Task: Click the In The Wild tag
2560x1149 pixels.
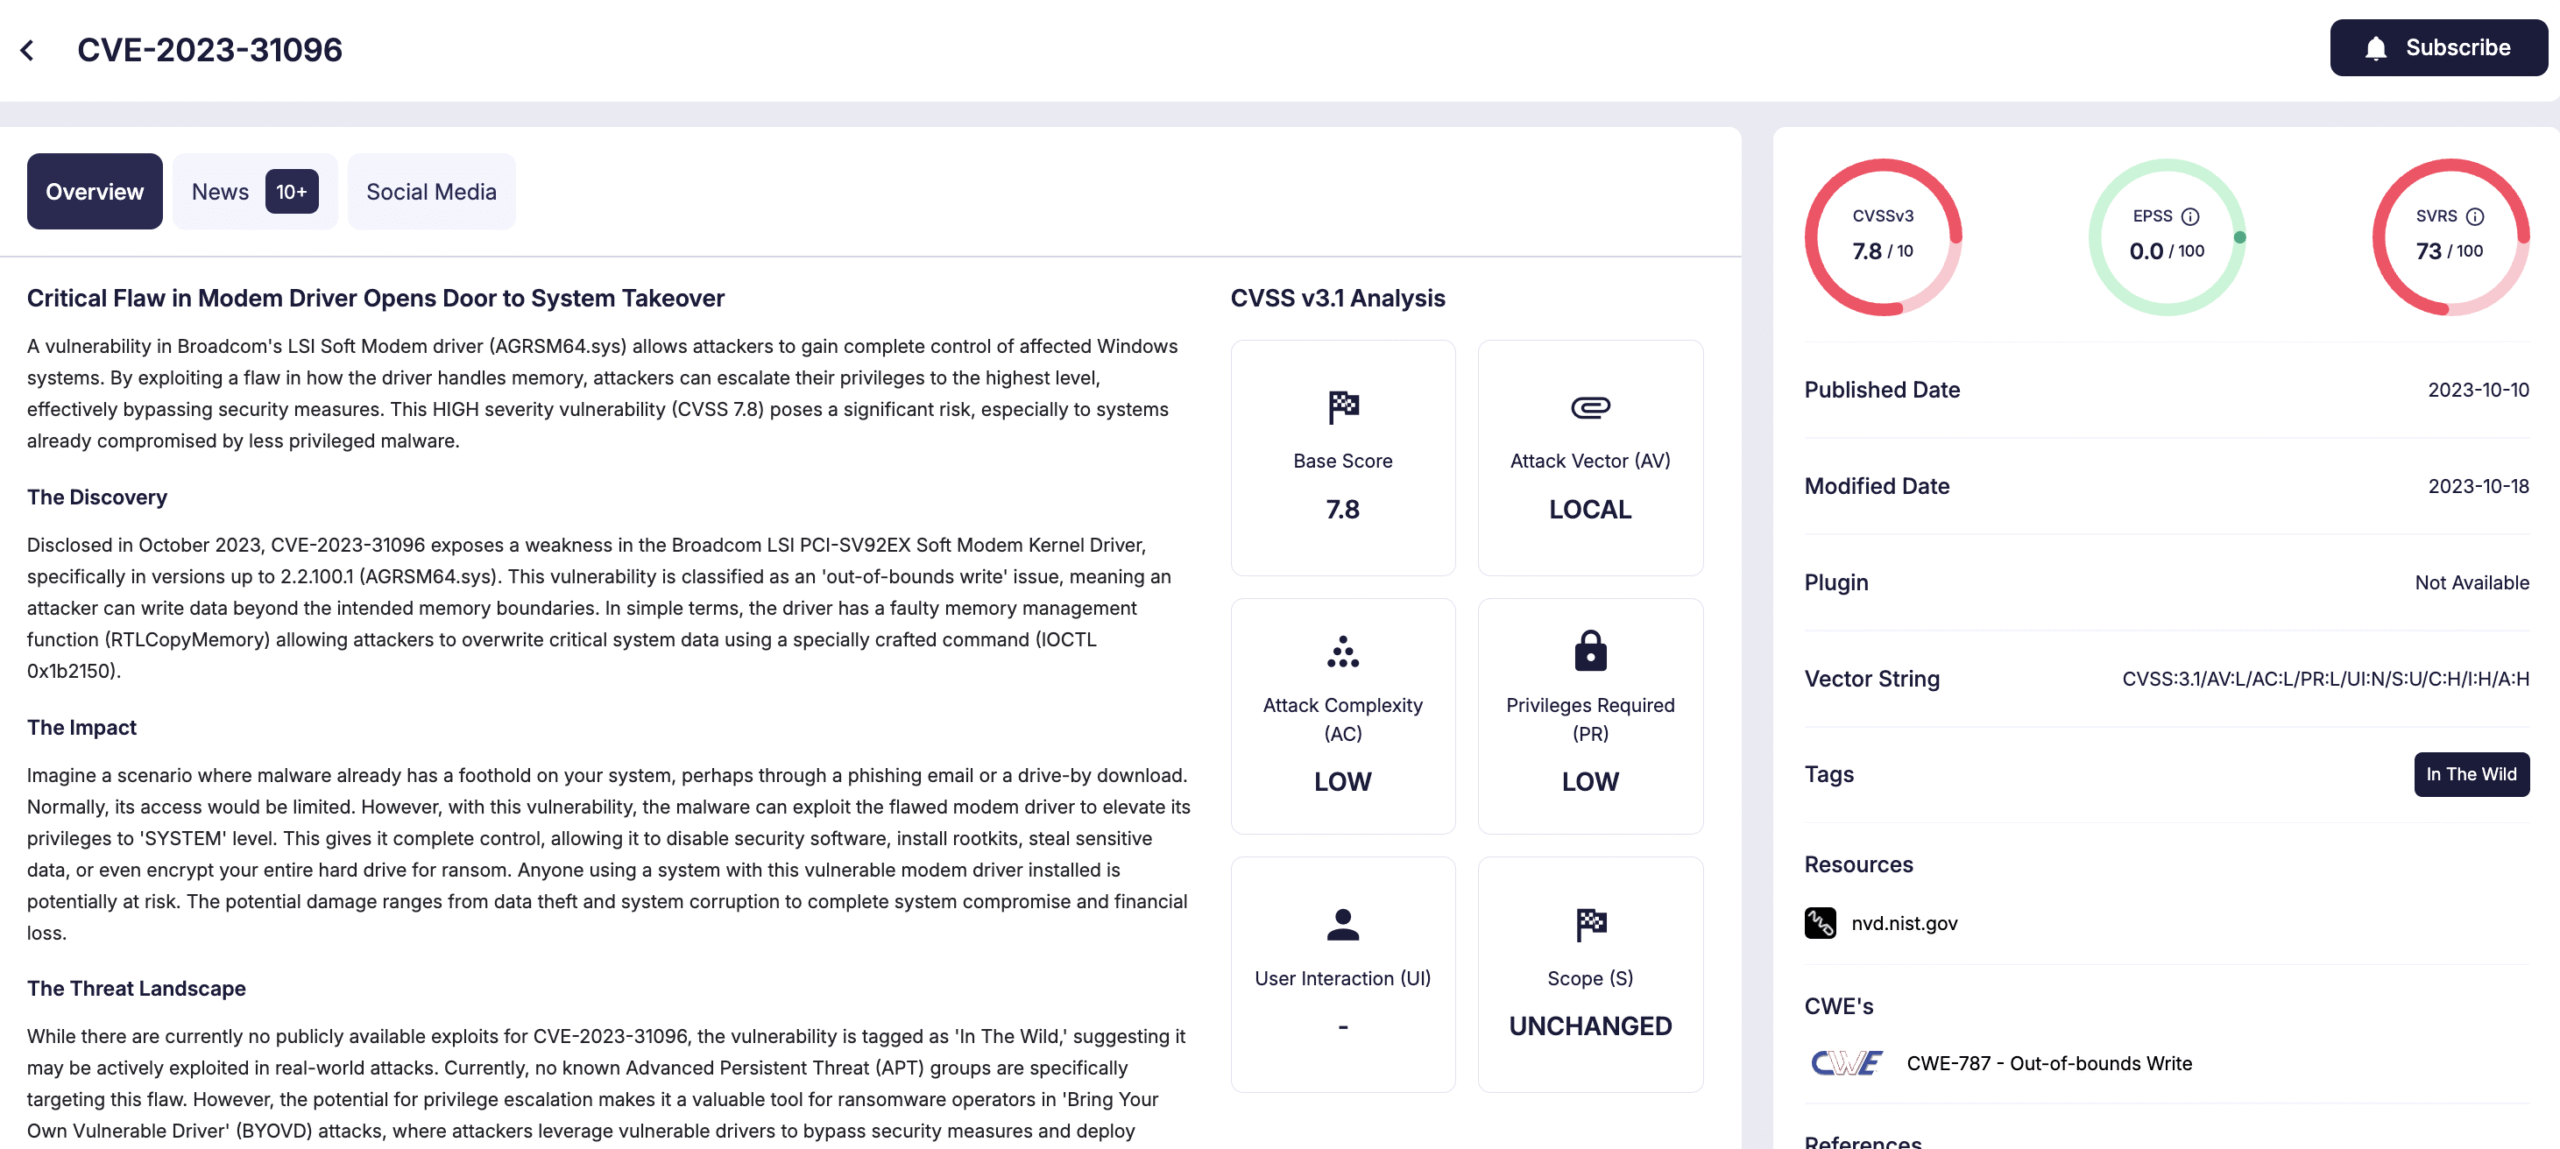Action: (2471, 774)
